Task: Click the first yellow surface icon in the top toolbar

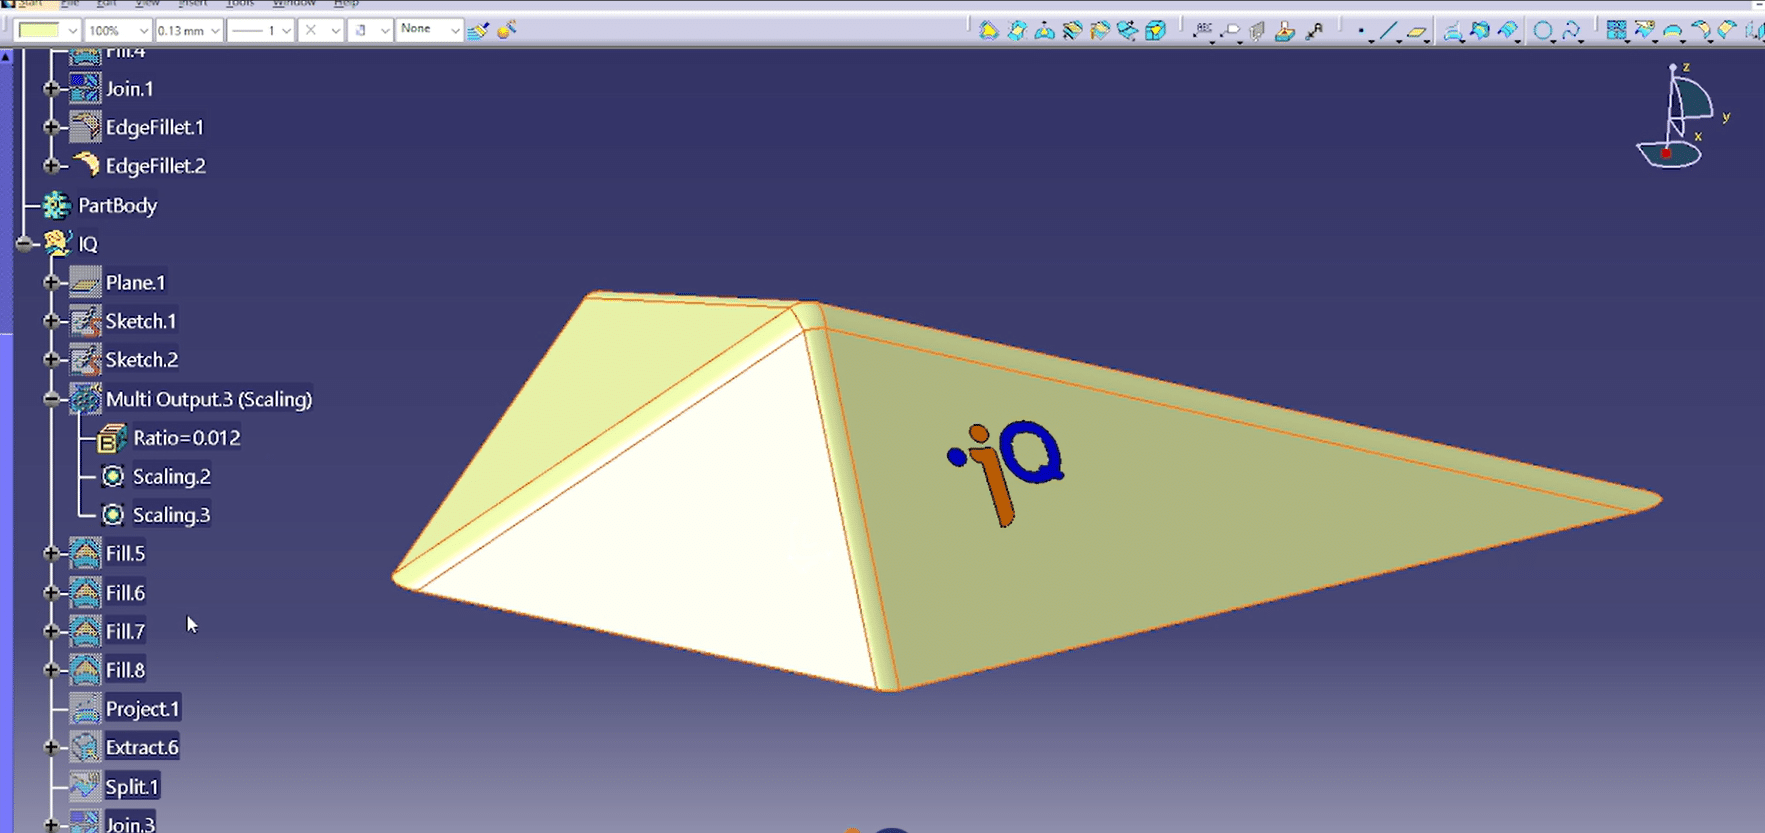Action: pos(989,31)
